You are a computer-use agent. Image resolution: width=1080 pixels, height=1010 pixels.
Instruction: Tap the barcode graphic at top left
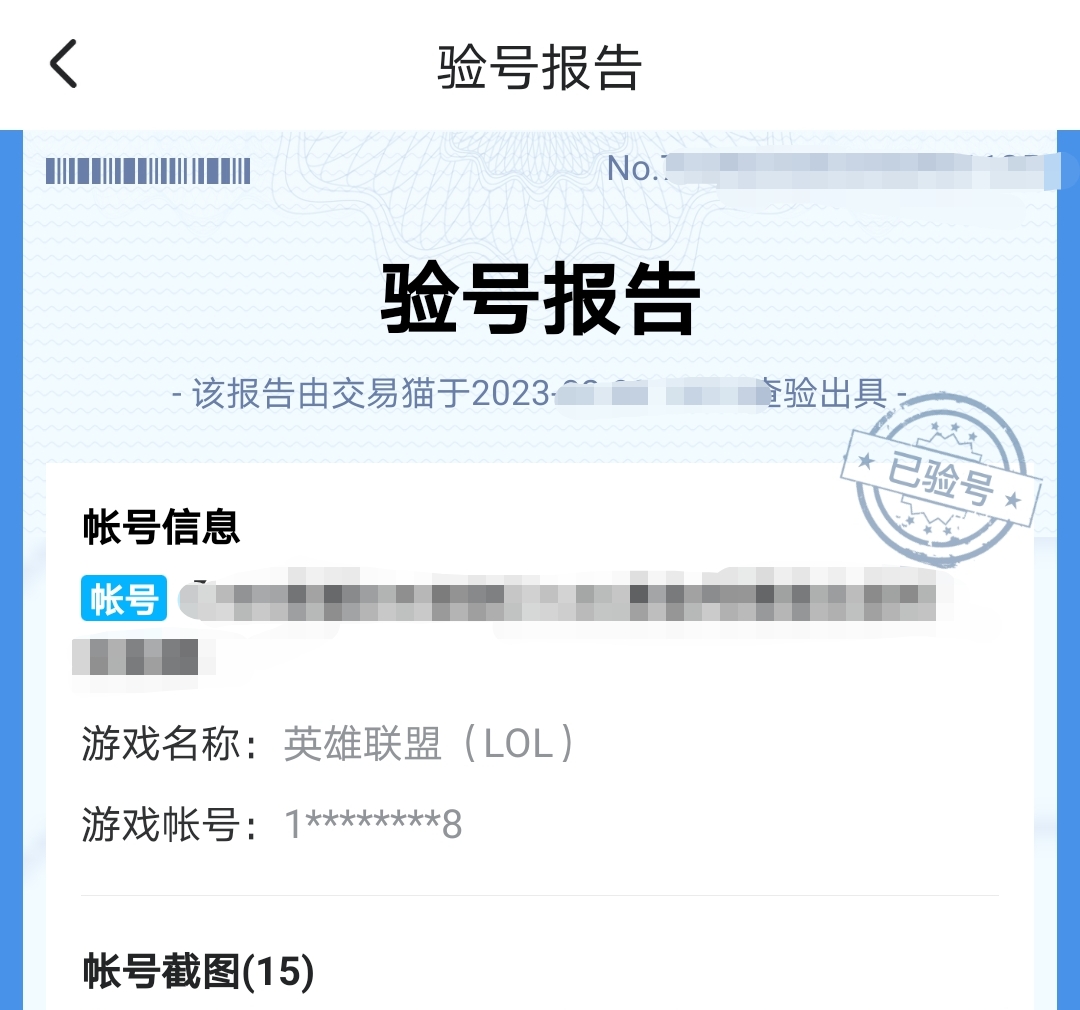[148, 171]
